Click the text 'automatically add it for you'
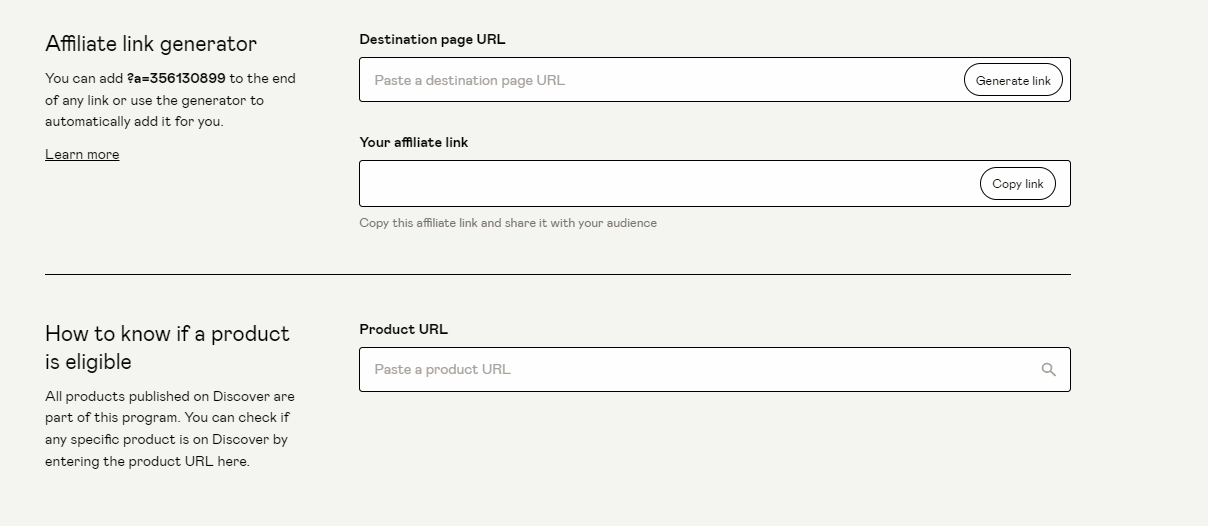Viewport: 1208px width, 526px height. 134,122
